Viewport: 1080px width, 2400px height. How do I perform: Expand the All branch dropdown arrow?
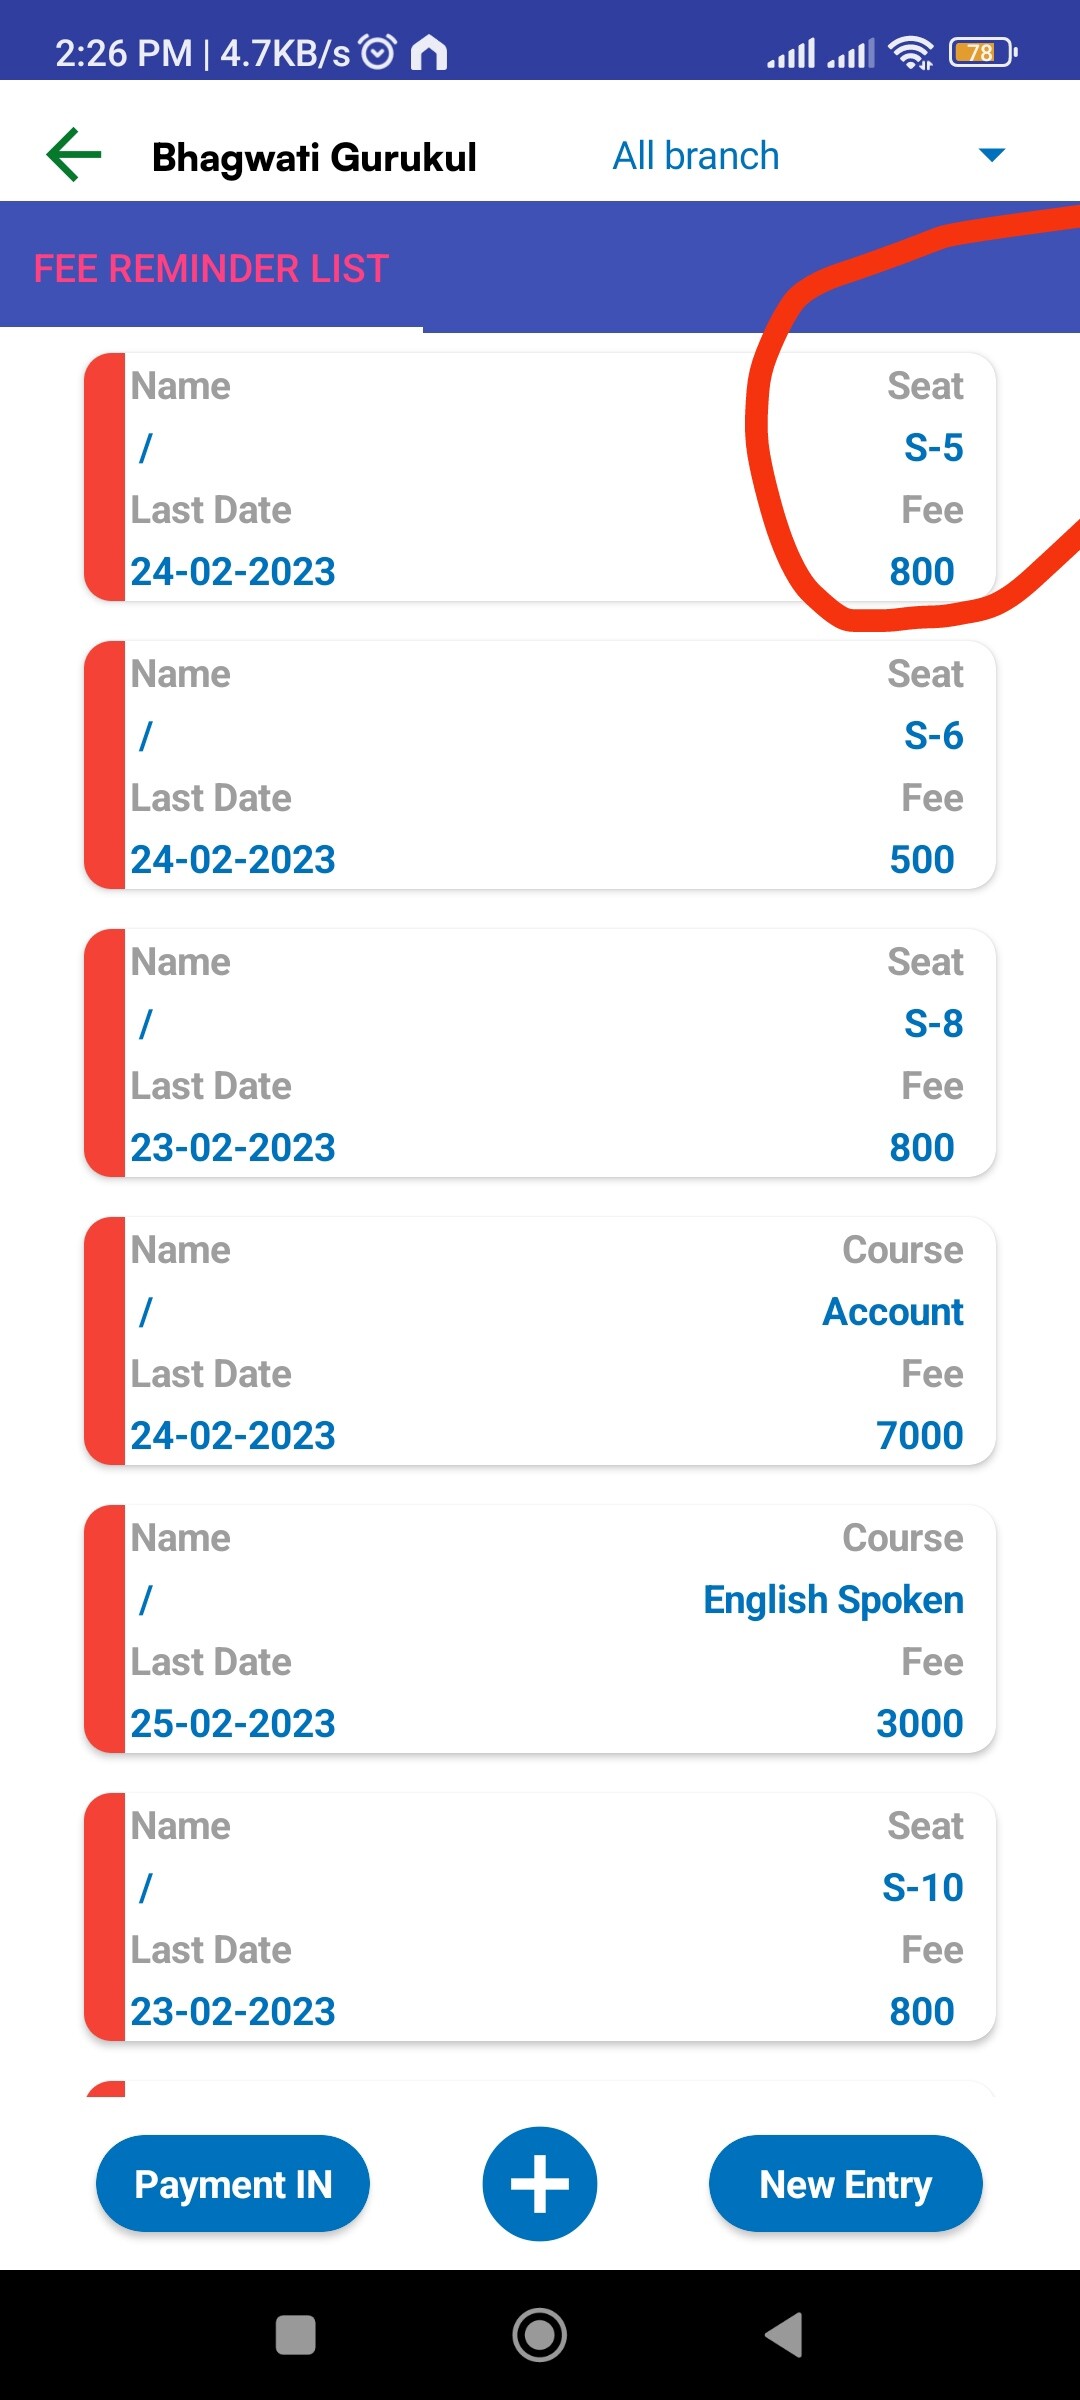coord(991,155)
